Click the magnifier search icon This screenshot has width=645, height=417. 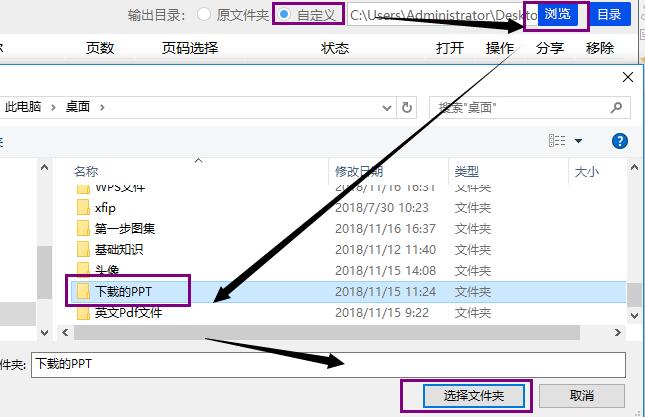pos(616,108)
